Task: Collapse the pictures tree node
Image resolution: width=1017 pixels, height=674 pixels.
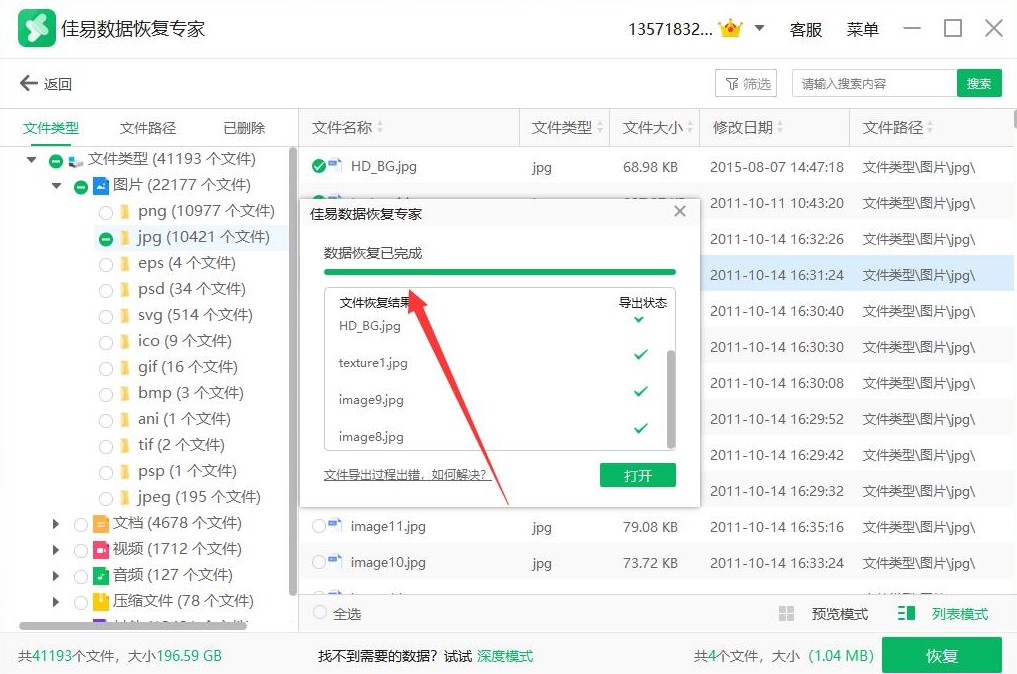Action: 57,185
